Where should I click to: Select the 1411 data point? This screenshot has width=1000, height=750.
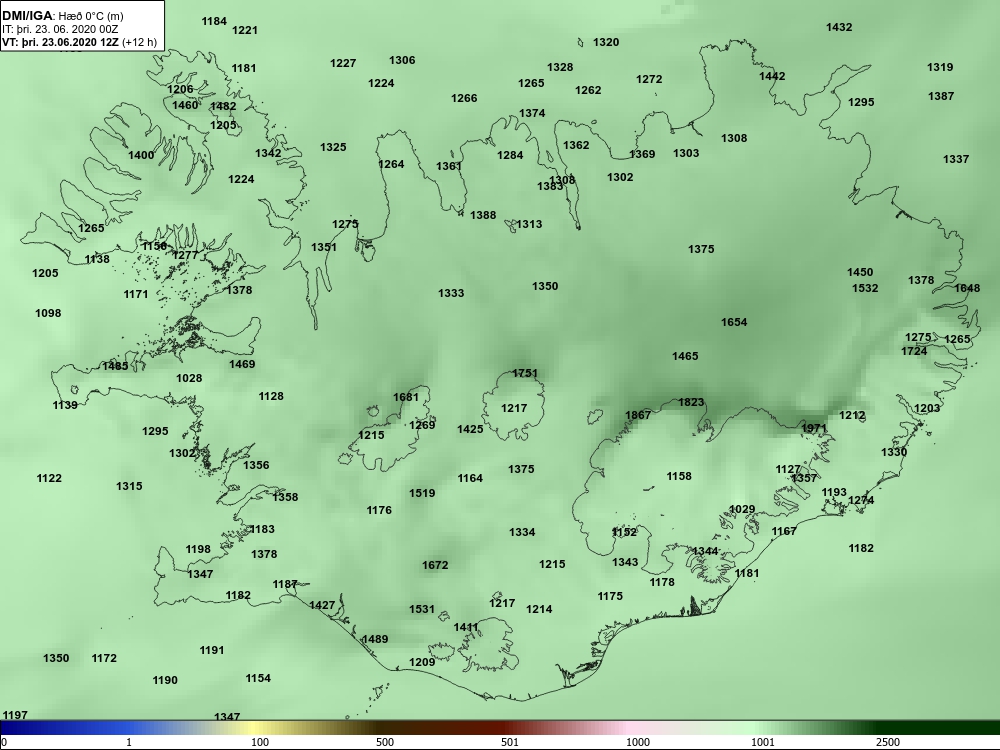point(466,628)
